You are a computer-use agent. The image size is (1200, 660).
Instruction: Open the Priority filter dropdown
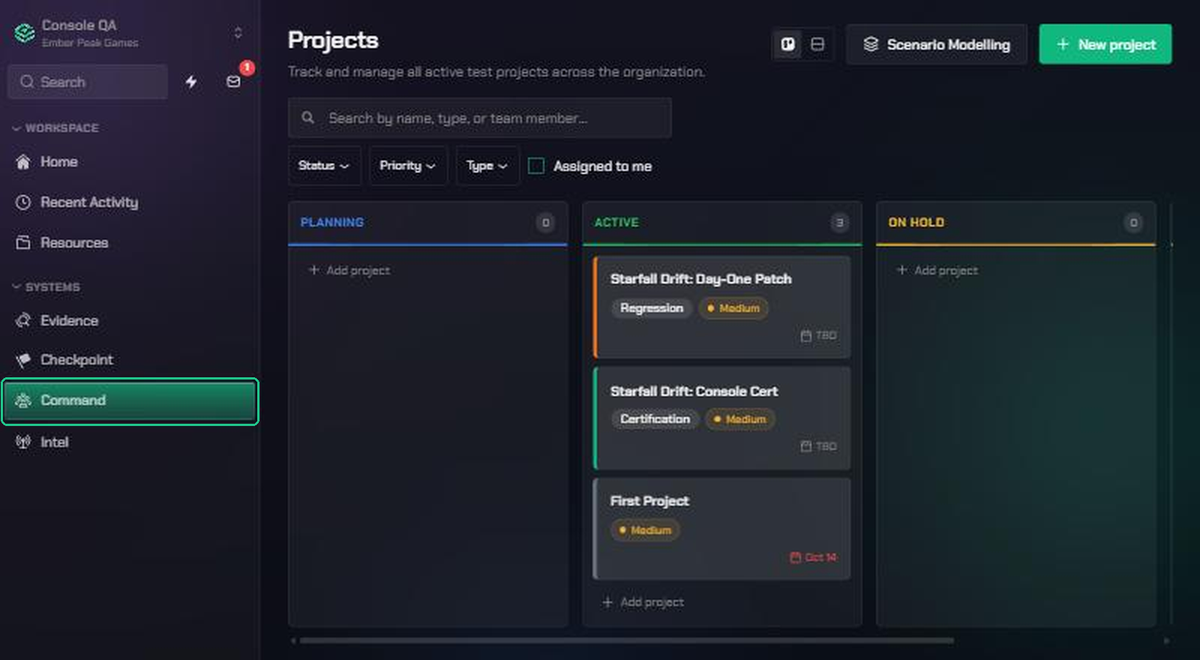(408, 166)
